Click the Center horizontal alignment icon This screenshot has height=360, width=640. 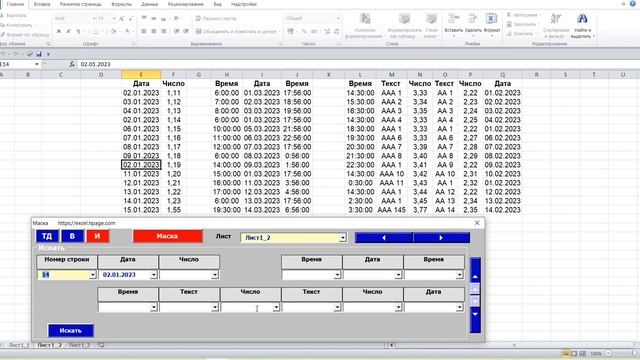point(153,31)
